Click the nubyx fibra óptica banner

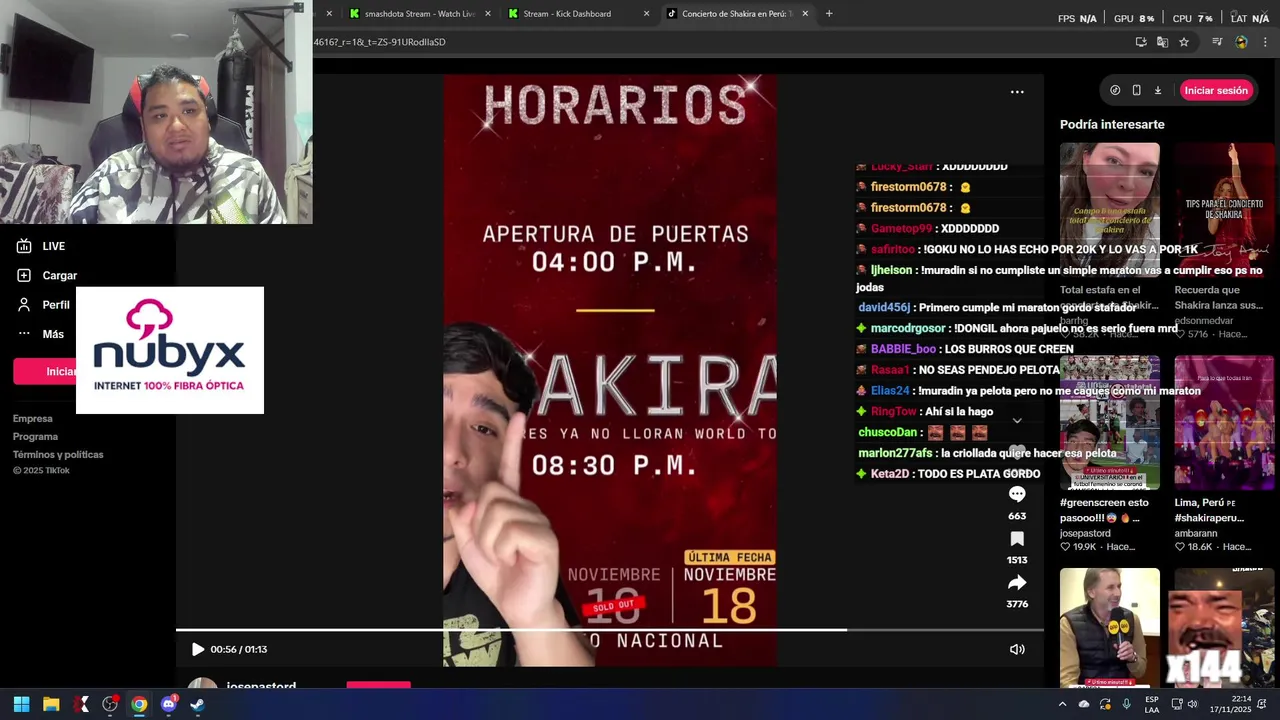point(170,350)
